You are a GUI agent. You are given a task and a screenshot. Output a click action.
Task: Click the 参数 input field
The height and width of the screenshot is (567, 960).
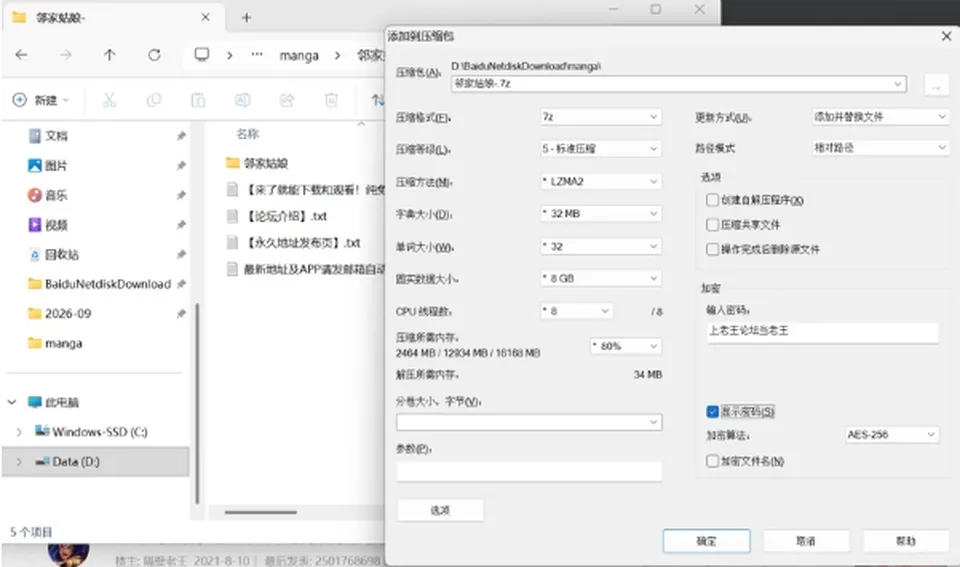point(529,471)
